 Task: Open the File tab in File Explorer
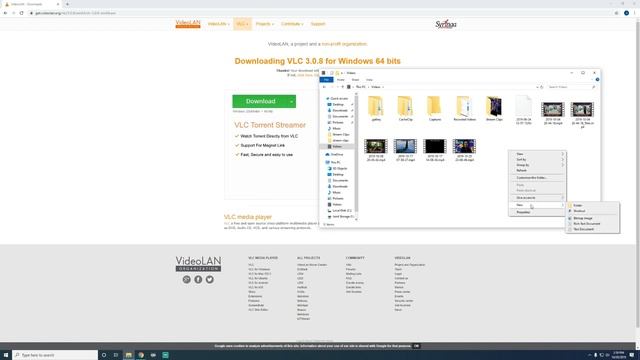pos(327,80)
